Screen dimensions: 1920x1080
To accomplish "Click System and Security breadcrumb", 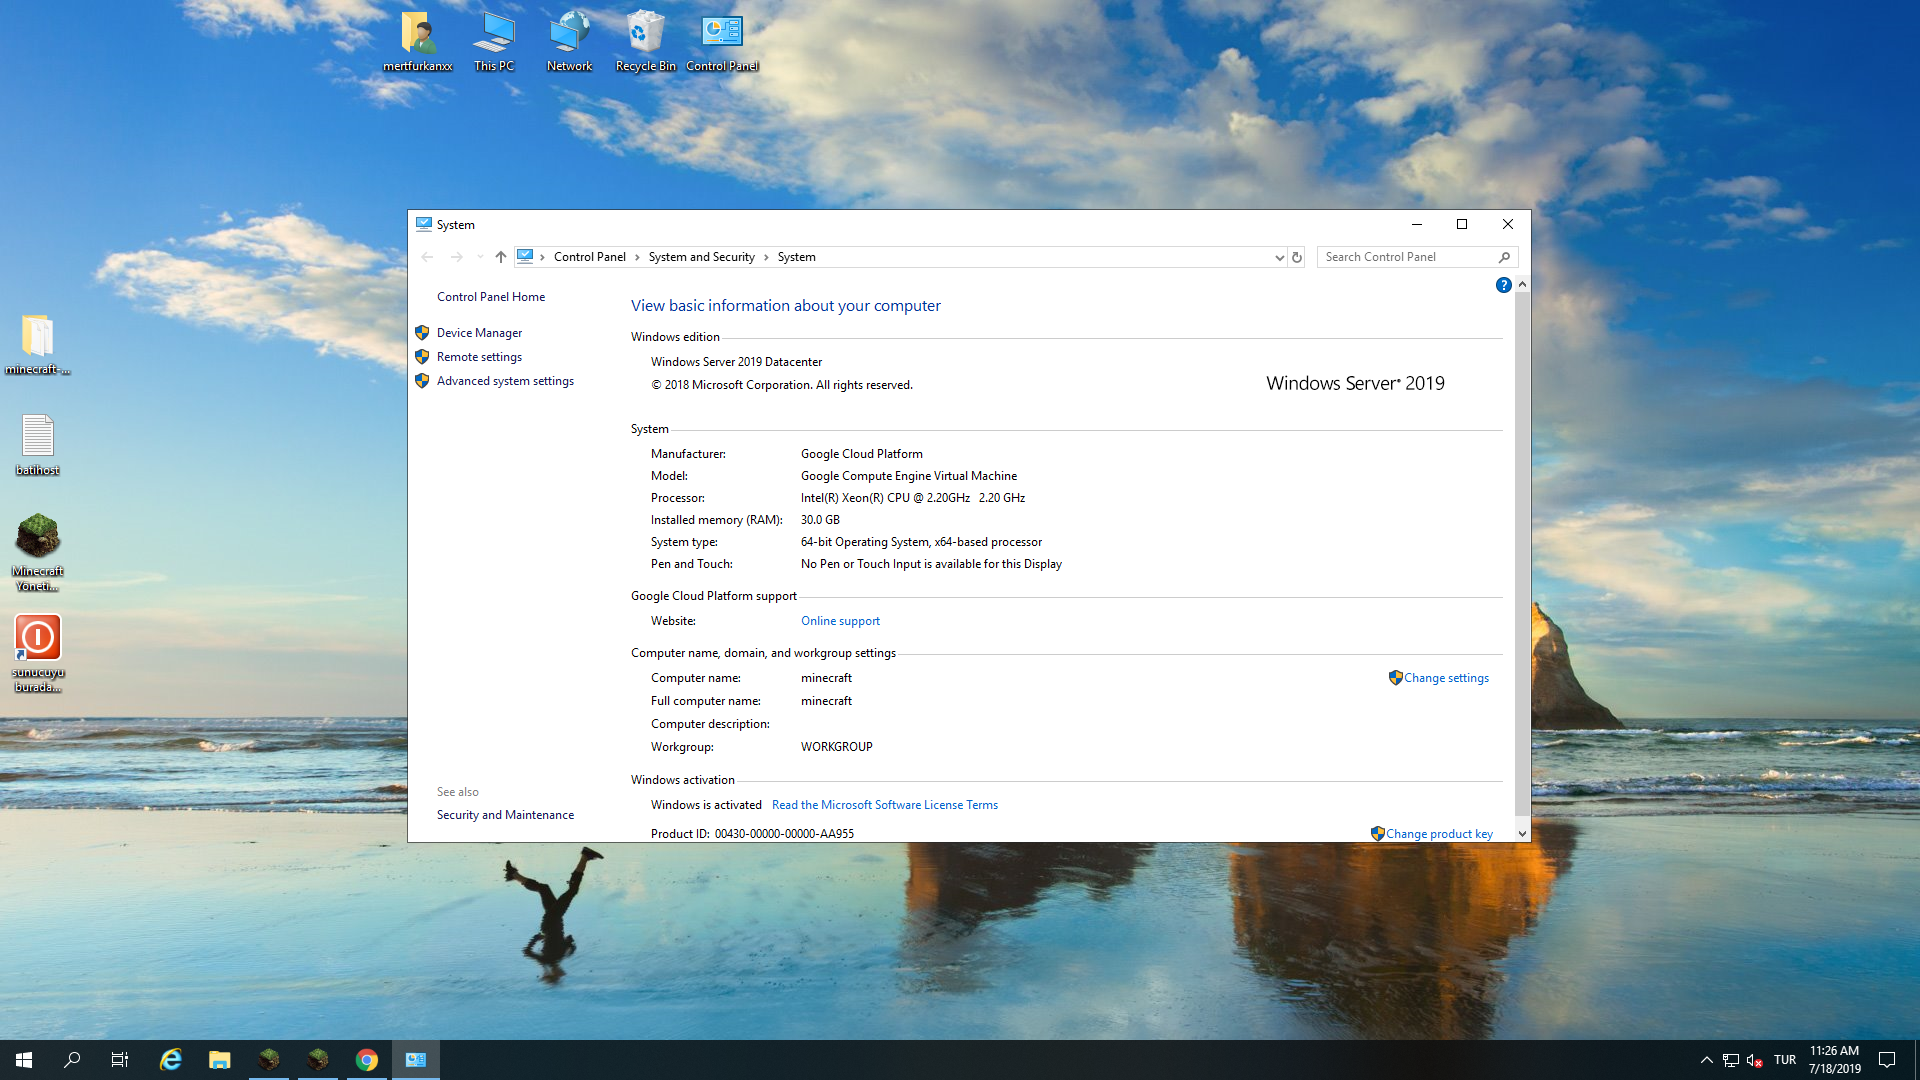I will (x=702, y=257).
